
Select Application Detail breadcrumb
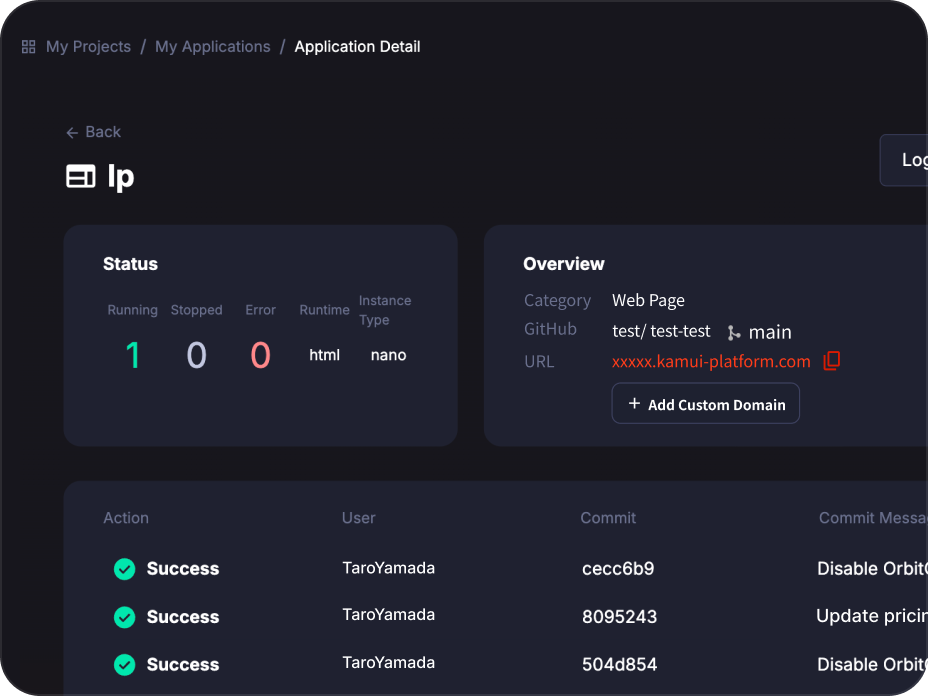click(357, 47)
